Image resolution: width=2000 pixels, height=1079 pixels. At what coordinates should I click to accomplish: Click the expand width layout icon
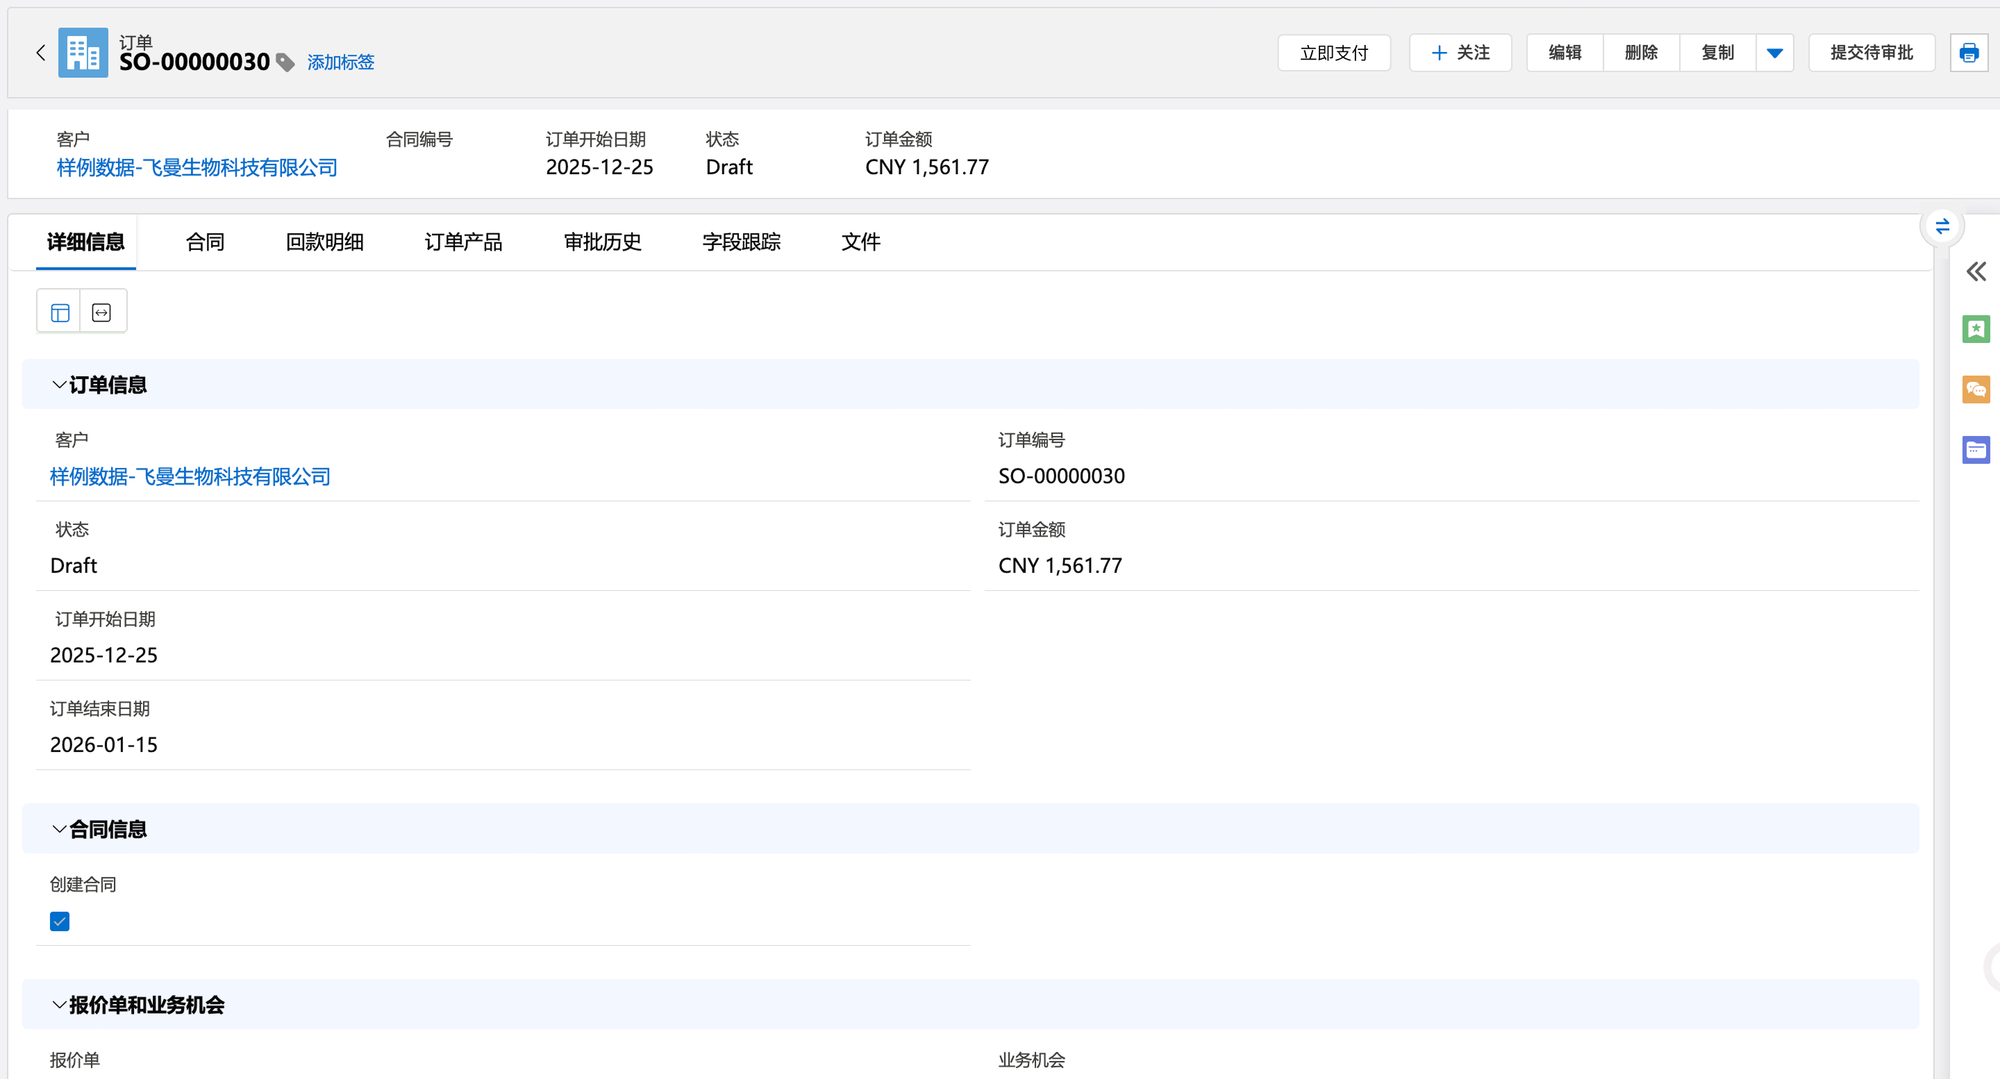pos(102,313)
